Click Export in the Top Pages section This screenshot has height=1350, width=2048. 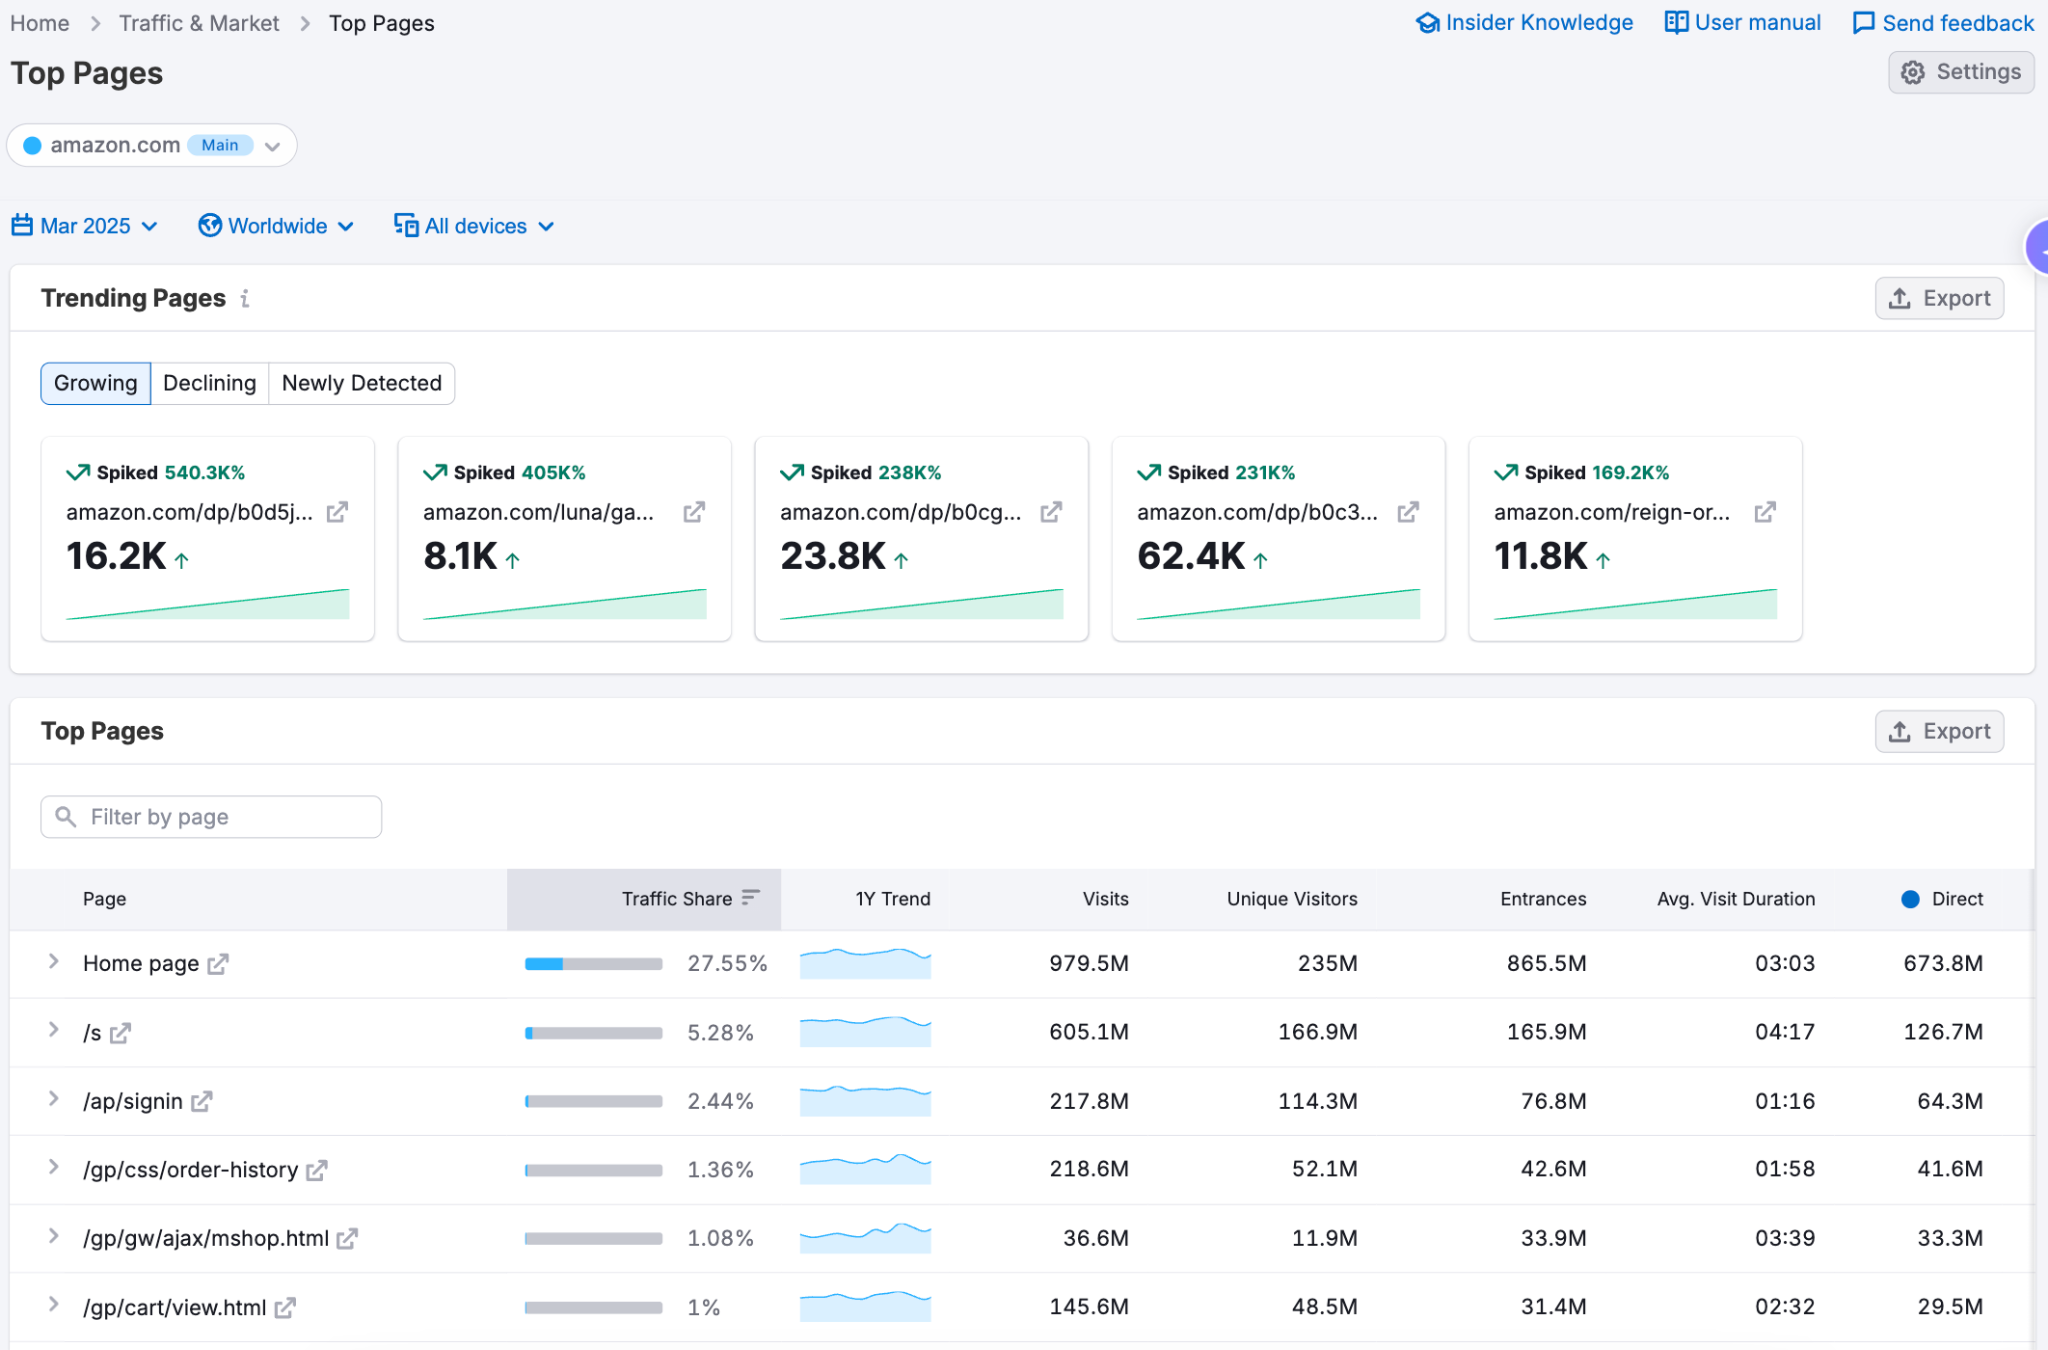point(1939,731)
